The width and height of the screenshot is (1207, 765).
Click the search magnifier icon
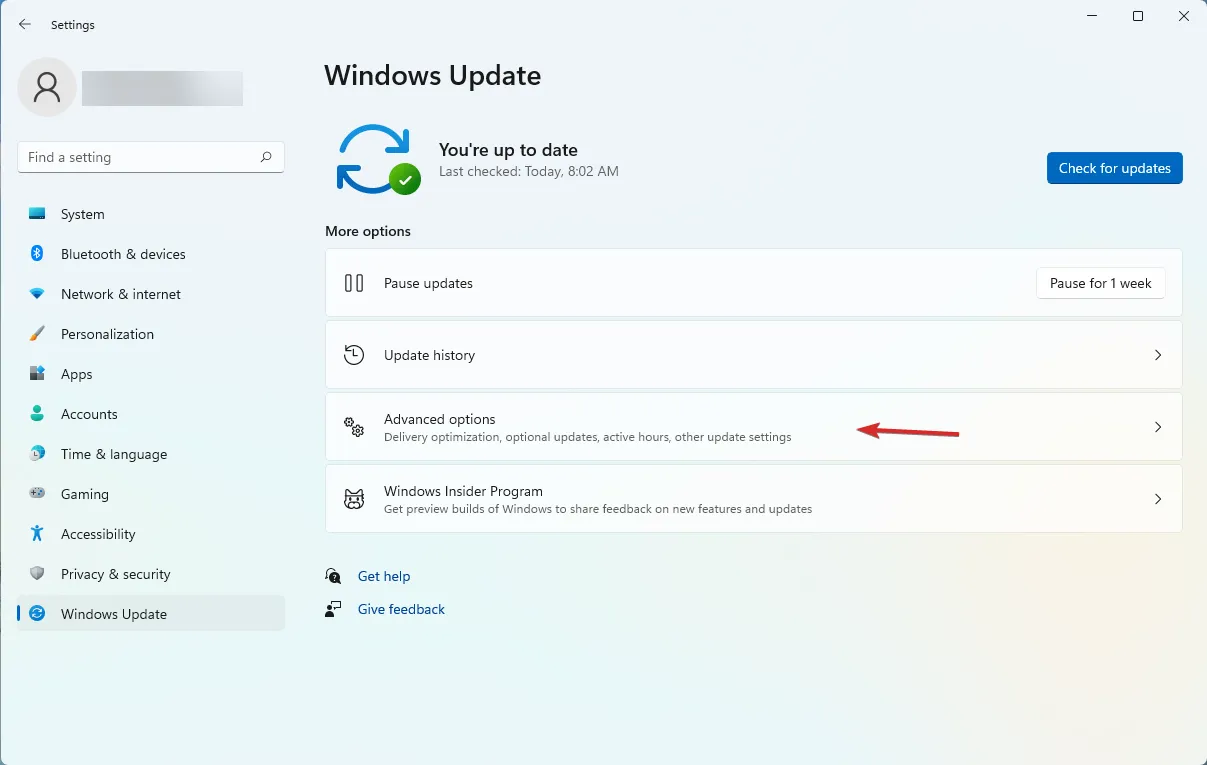(x=266, y=157)
